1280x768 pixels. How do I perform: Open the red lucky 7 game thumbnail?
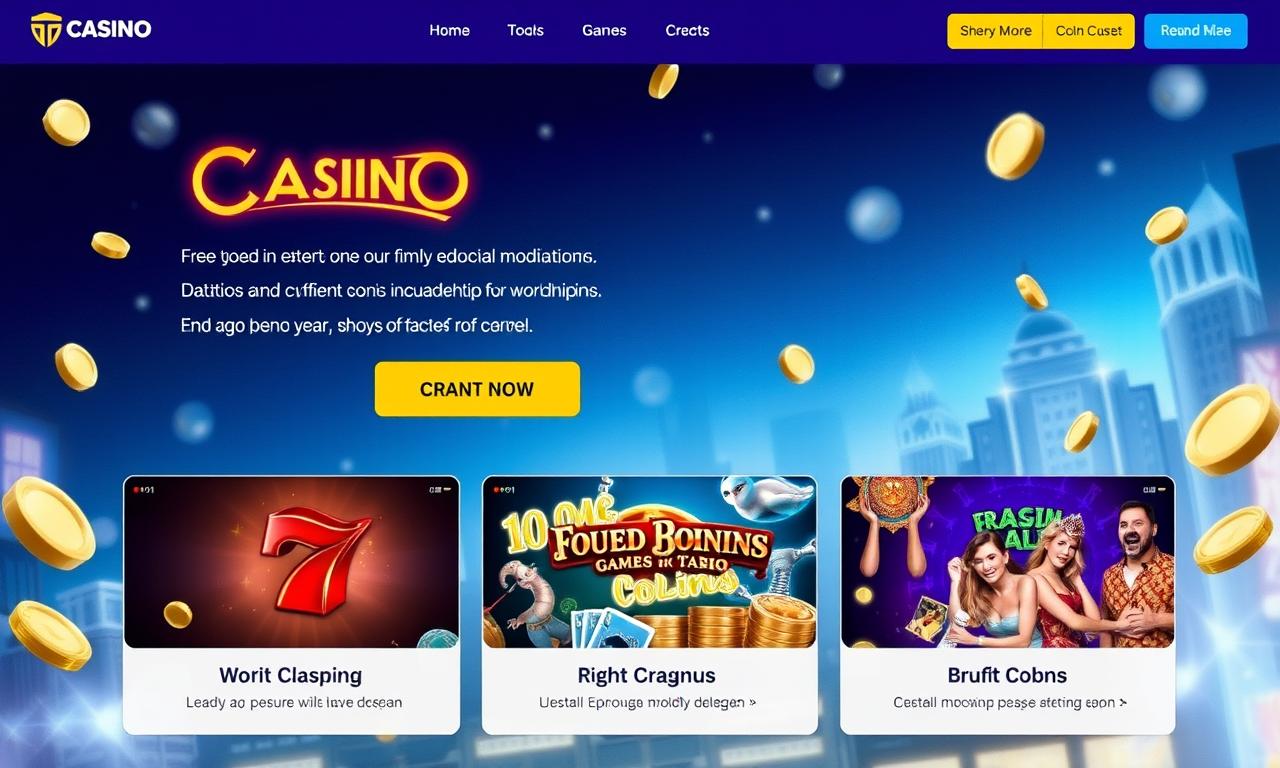tap(291, 562)
